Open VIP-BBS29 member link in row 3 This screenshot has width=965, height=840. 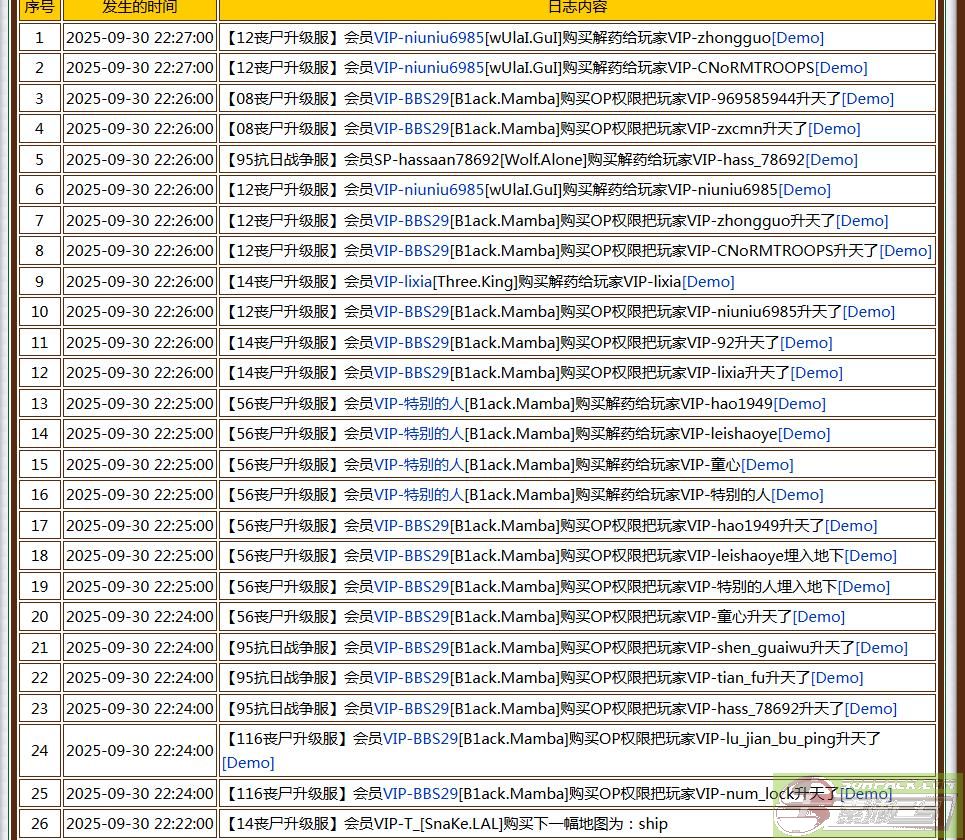point(411,99)
